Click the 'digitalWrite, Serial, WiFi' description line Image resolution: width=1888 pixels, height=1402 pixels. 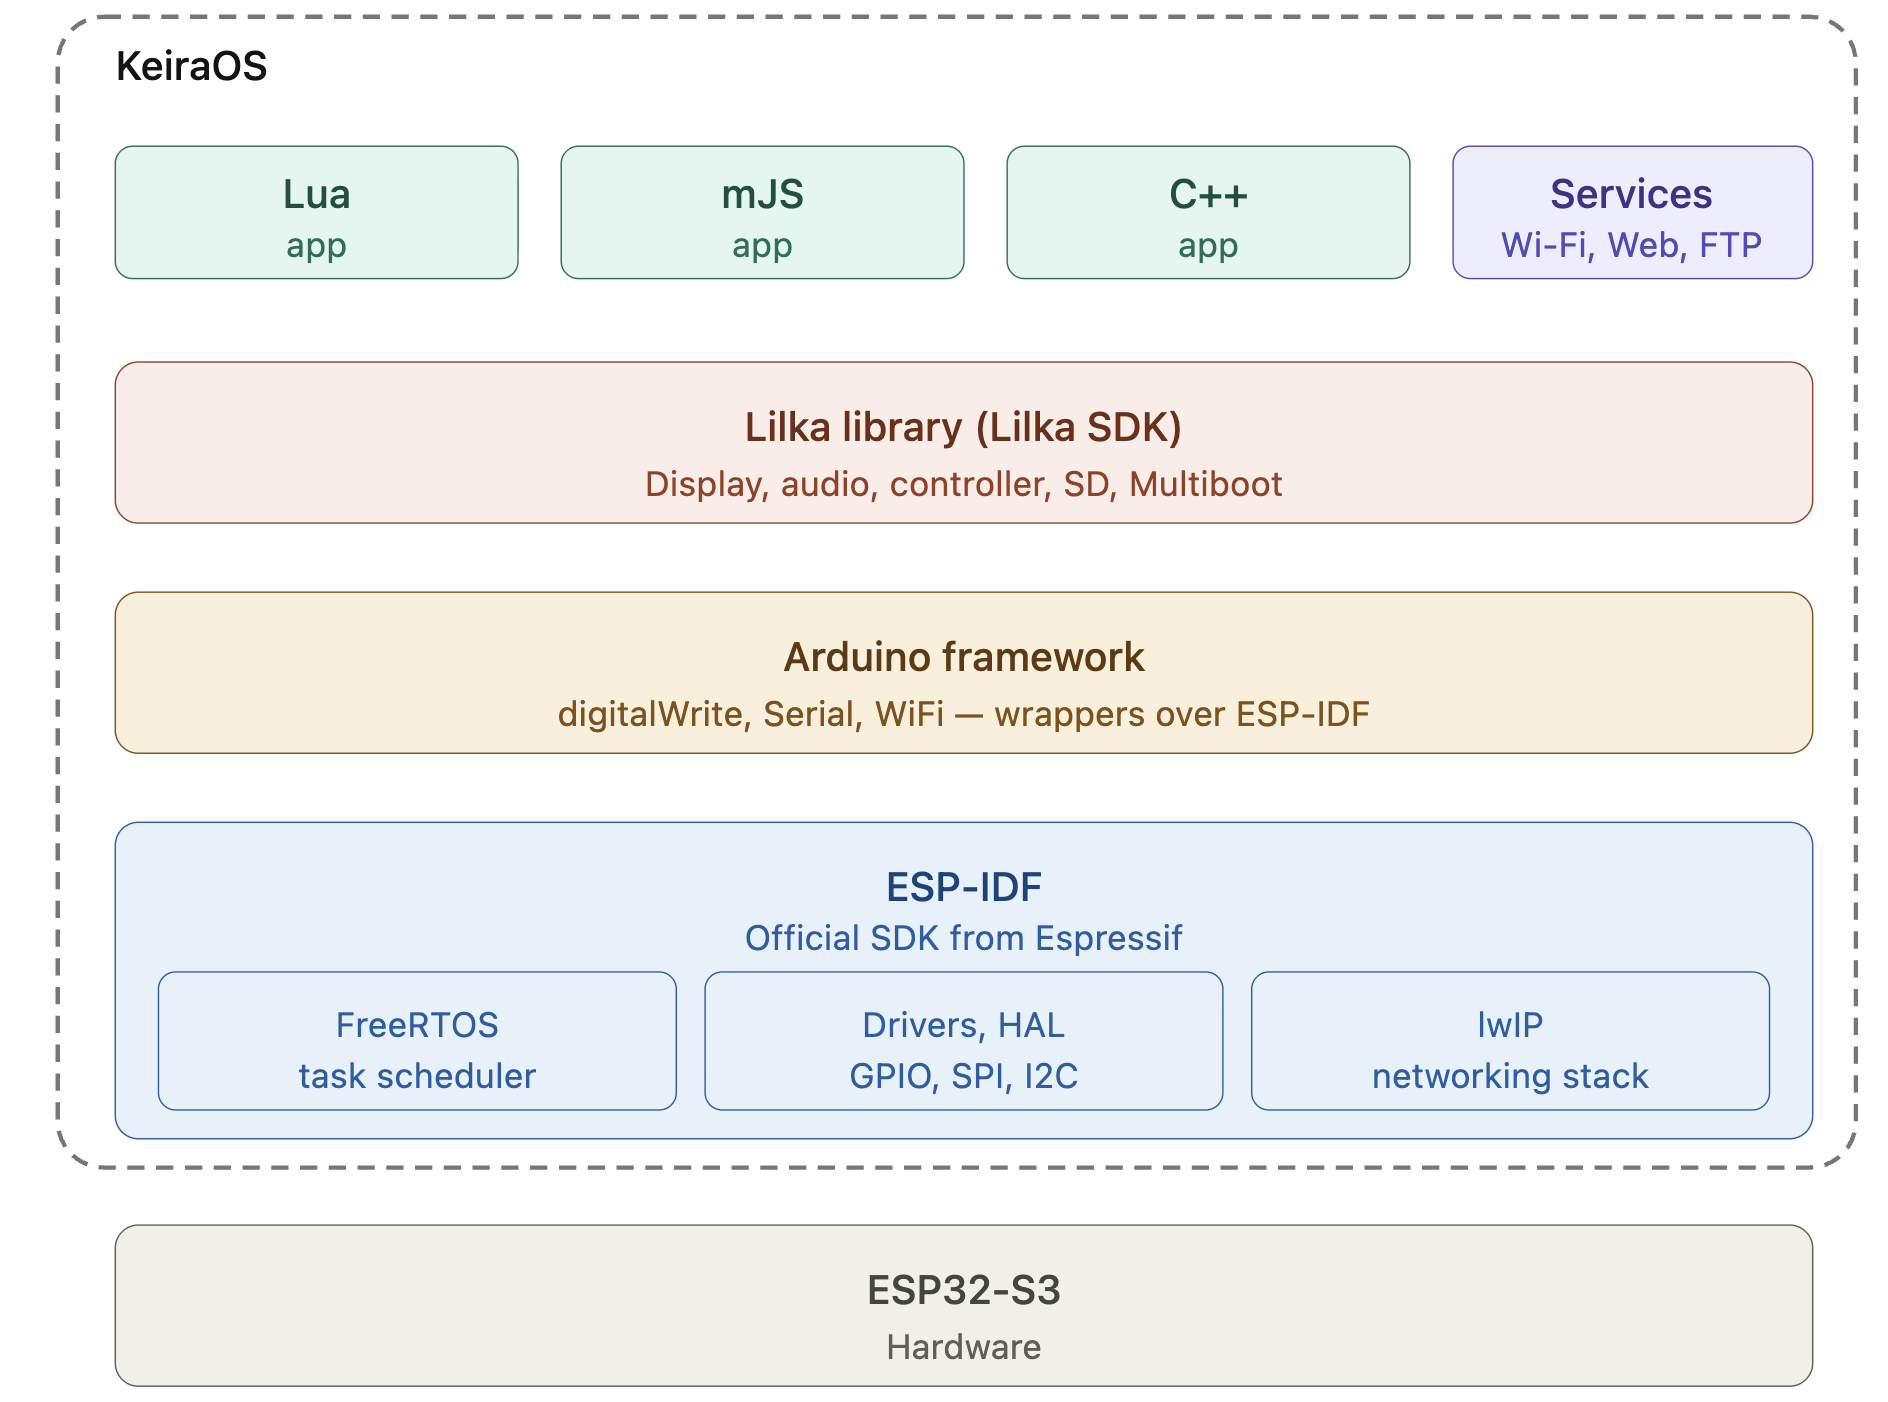963,714
